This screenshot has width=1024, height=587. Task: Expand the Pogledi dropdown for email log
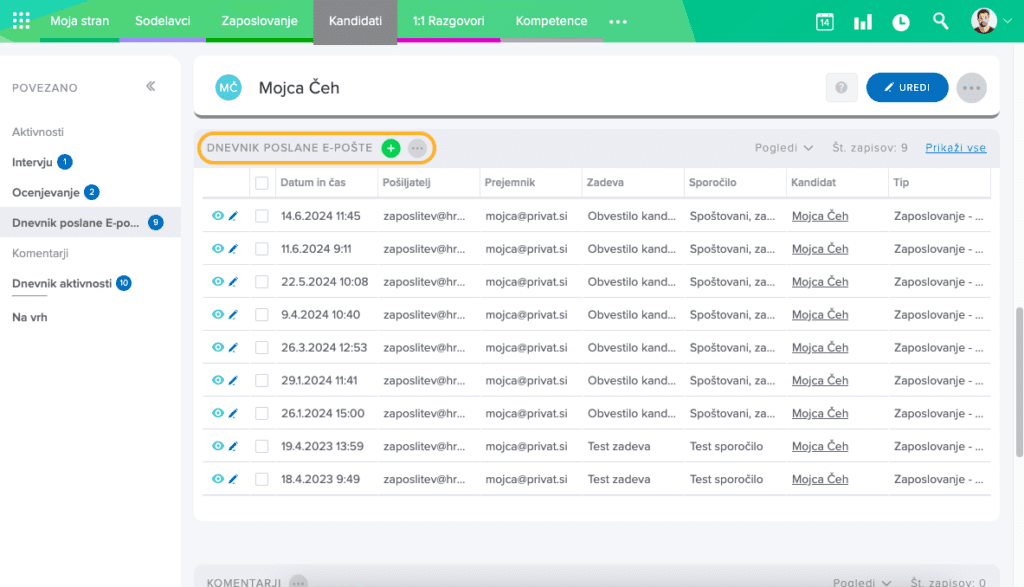[784, 148]
